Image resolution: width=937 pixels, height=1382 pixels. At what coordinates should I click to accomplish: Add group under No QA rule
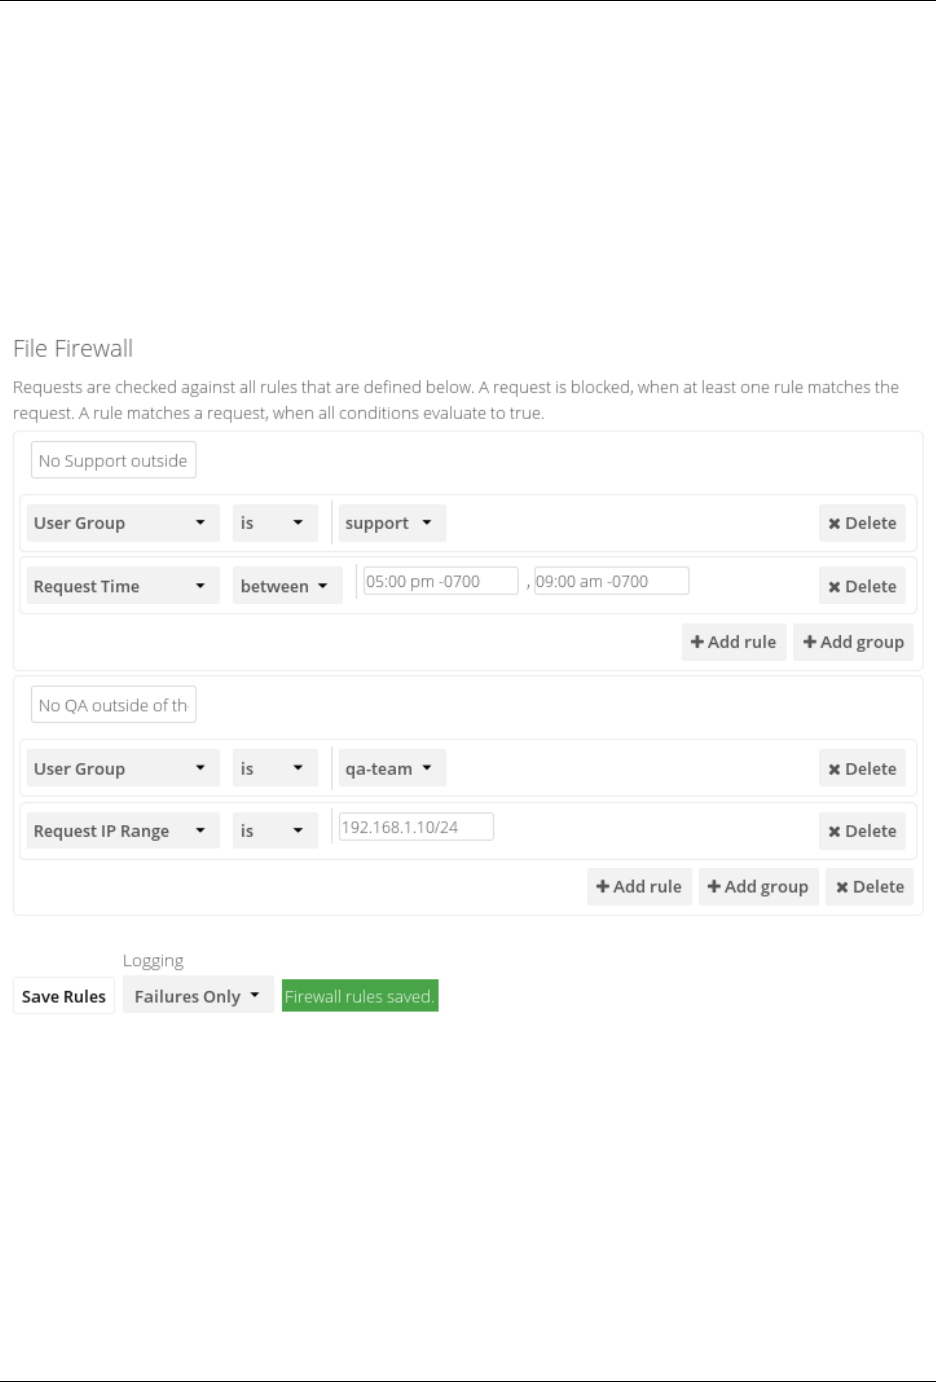click(x=758, y=887)
